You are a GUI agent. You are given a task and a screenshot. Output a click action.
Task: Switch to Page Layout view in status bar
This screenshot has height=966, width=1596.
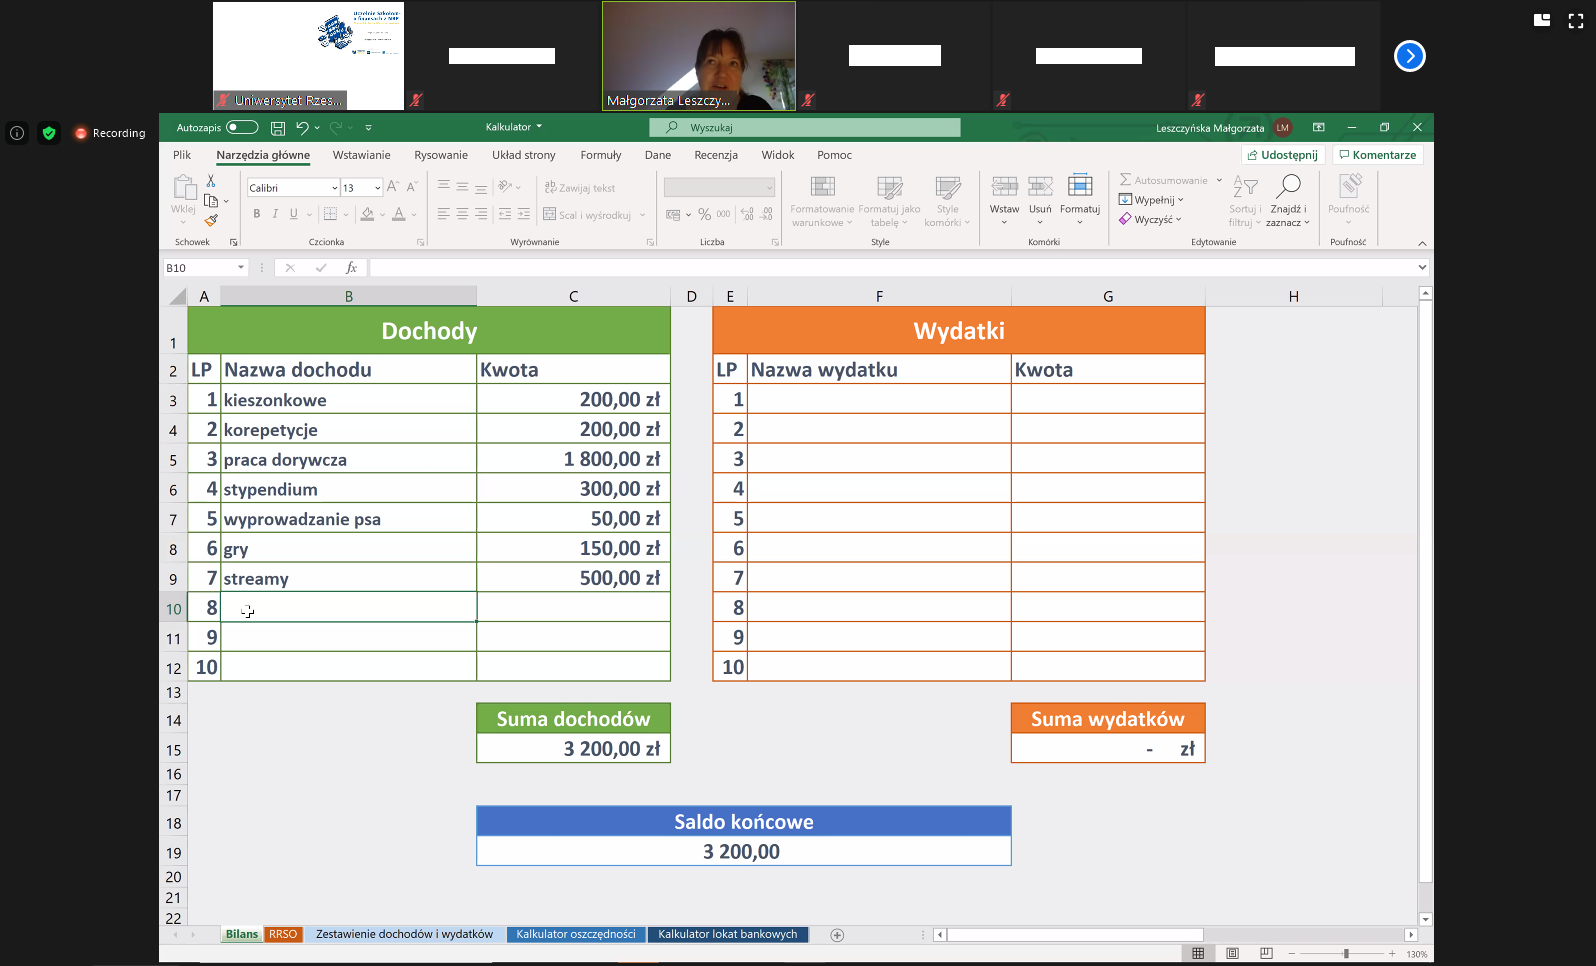click(x=1232, y=954)
